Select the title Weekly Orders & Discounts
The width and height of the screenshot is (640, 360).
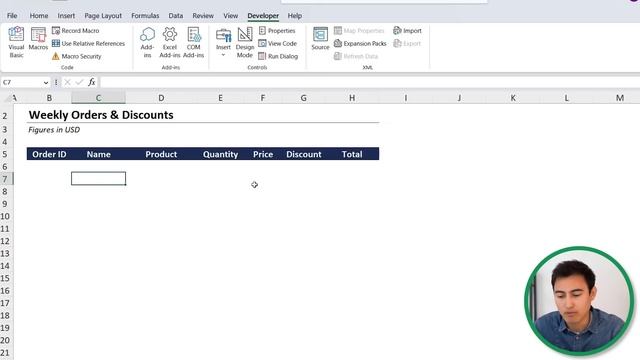pos(101,115)
